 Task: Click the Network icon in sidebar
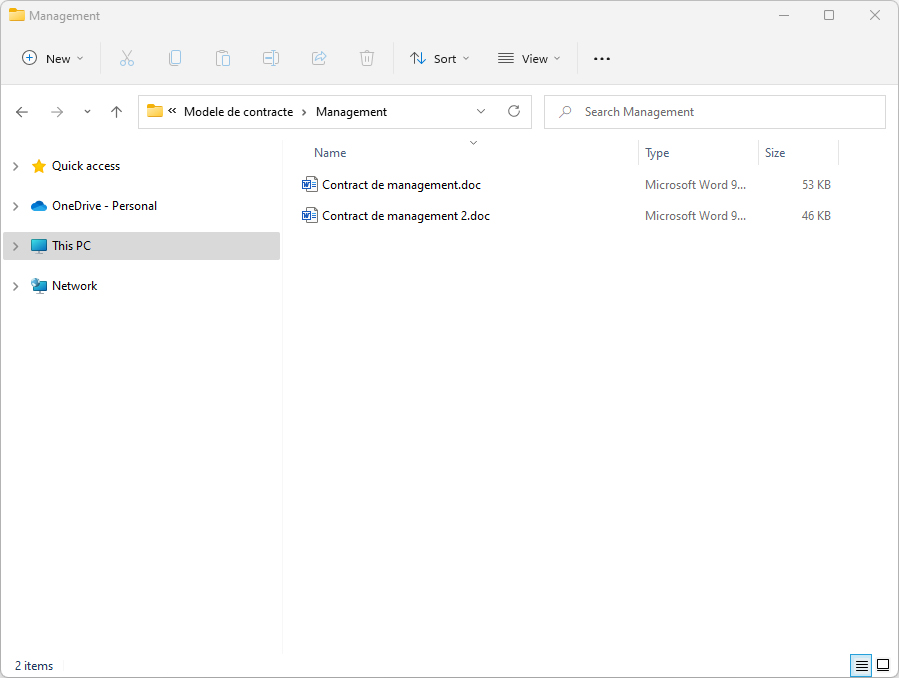point(39,286)
